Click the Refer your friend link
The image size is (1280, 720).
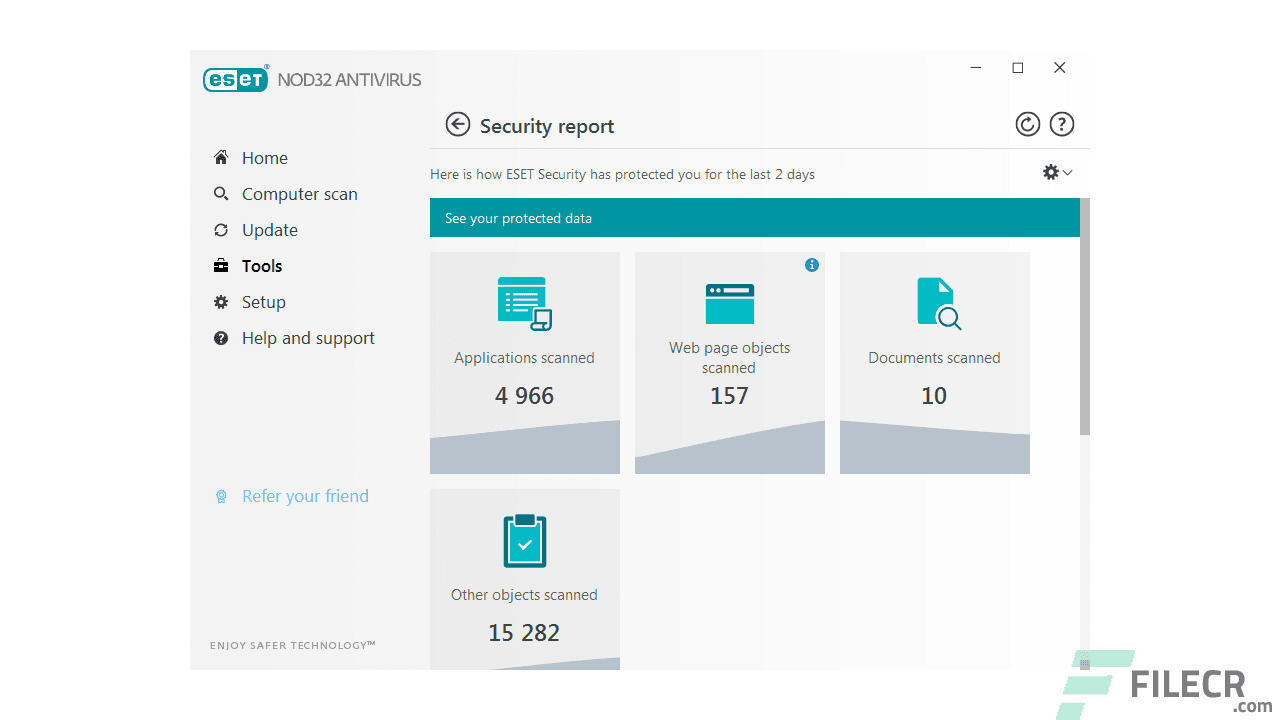pos(304,496)
